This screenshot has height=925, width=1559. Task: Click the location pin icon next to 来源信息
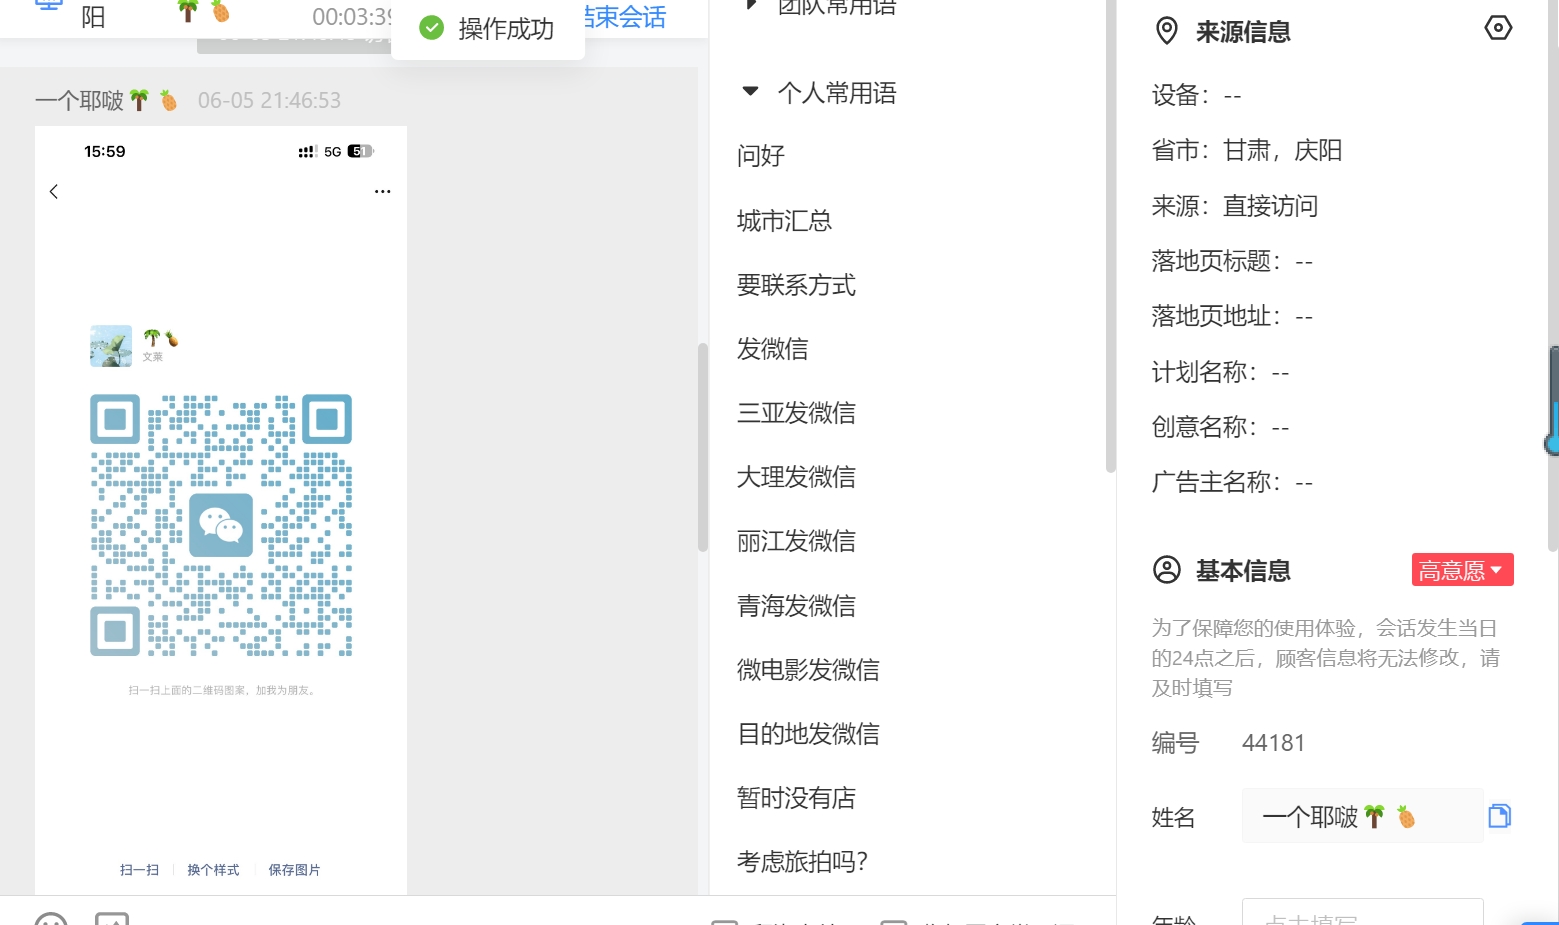tap(1166, 31)
